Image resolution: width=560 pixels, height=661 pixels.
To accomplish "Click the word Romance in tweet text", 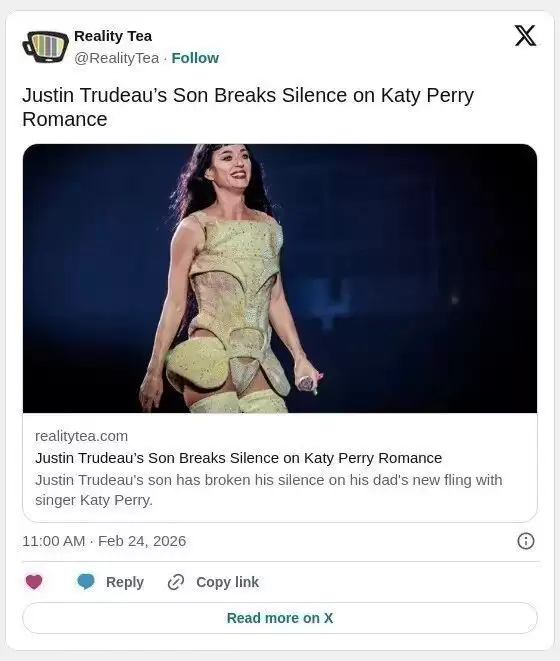I will (x=65, y=119).
